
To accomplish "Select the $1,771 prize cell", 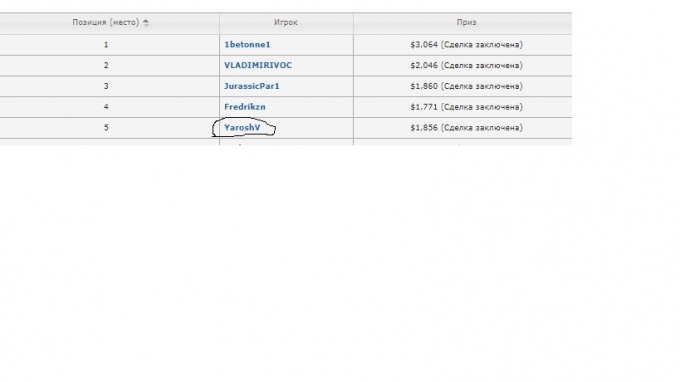I will [x=463, y=107].
